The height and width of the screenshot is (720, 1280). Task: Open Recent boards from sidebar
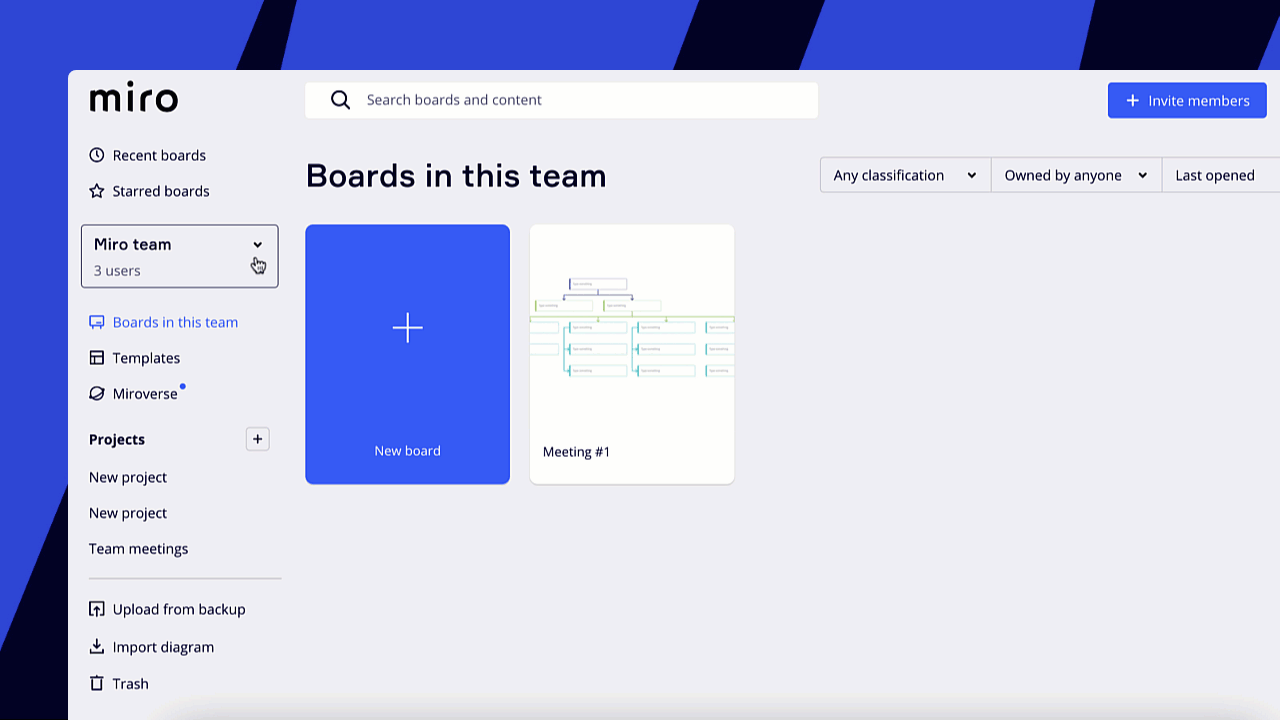[x=159, y=155]
